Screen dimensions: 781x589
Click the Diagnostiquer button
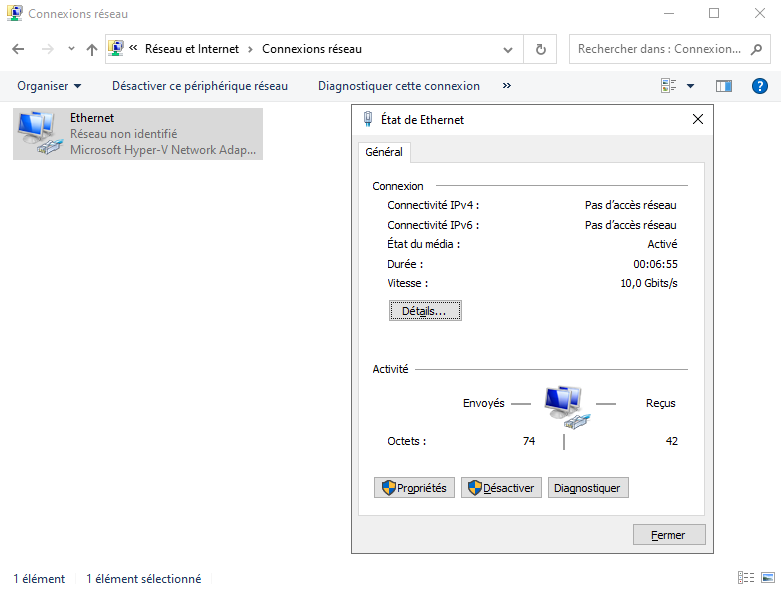(x=588, y=488)
